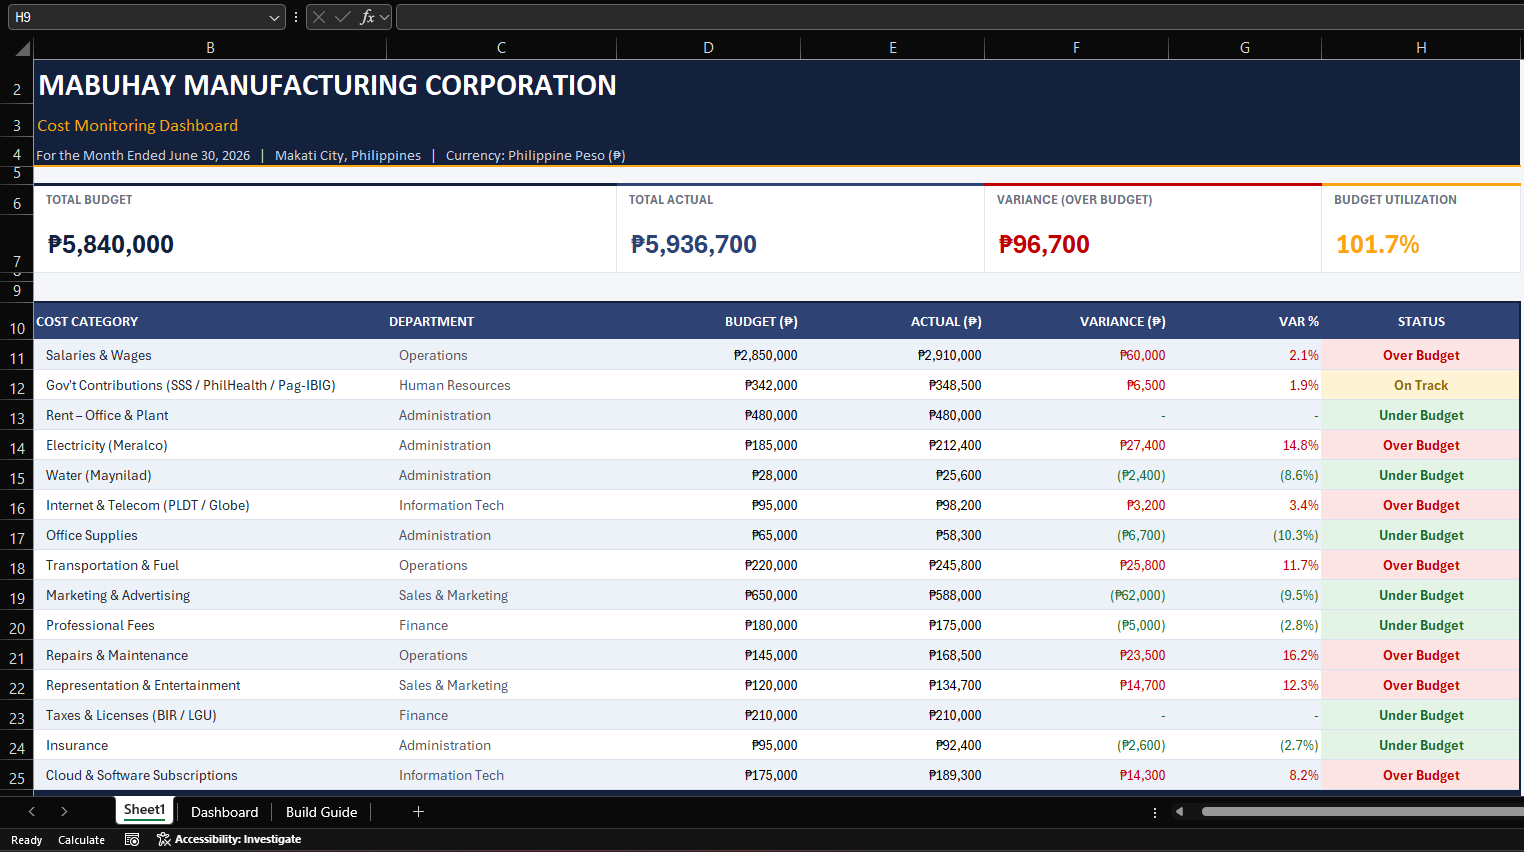Select the Electricity (Meralco) cell

tap(210, 445)
